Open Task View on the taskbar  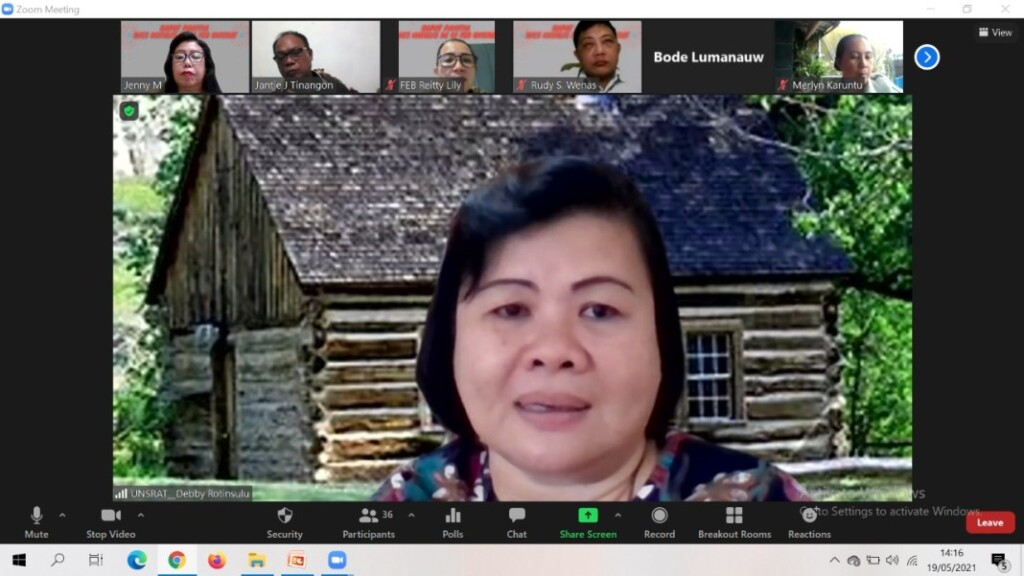pyautogui.click(x=96, y=560)
